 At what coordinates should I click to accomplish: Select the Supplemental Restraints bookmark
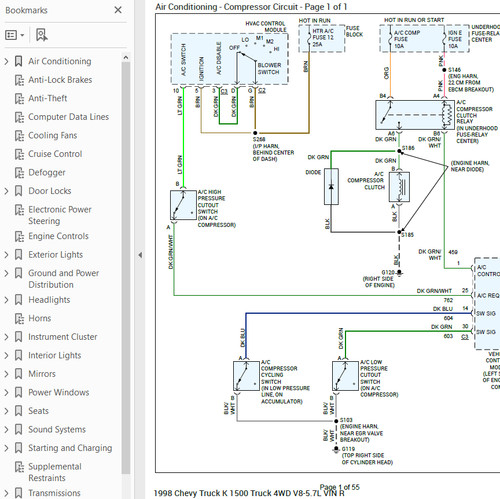pyautogui.click(x=55, y=472)
